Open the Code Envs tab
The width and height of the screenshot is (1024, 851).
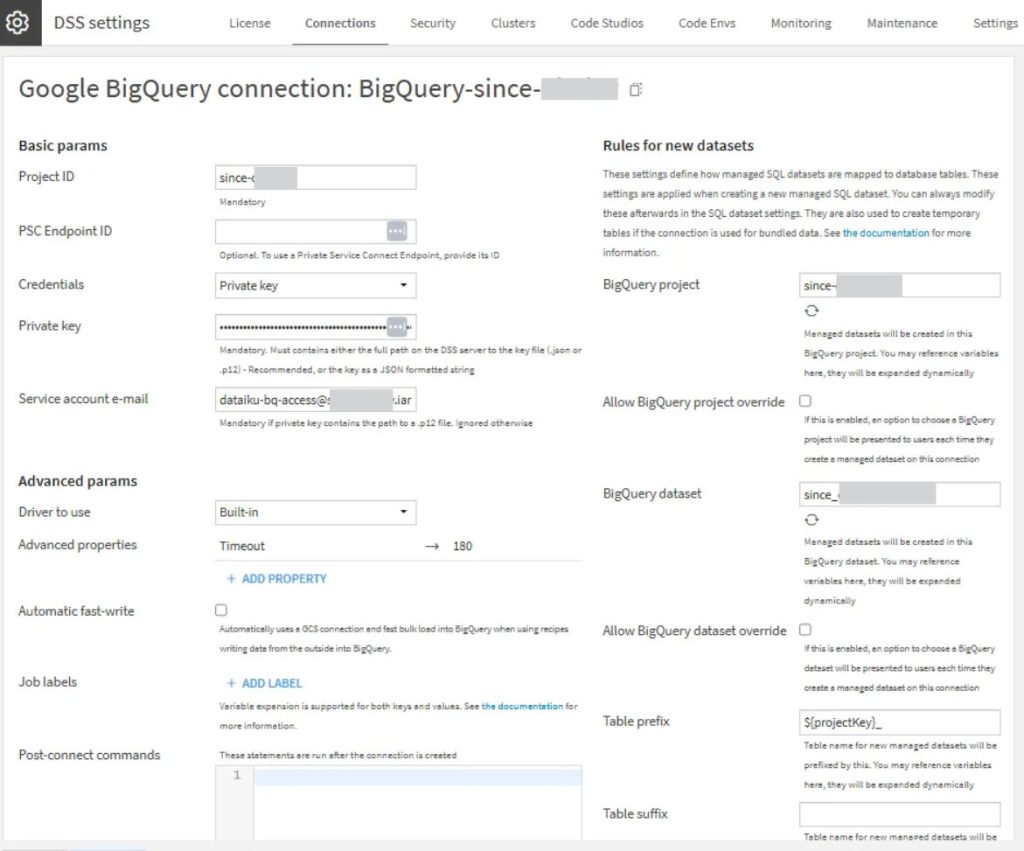[x=707, y=23]
